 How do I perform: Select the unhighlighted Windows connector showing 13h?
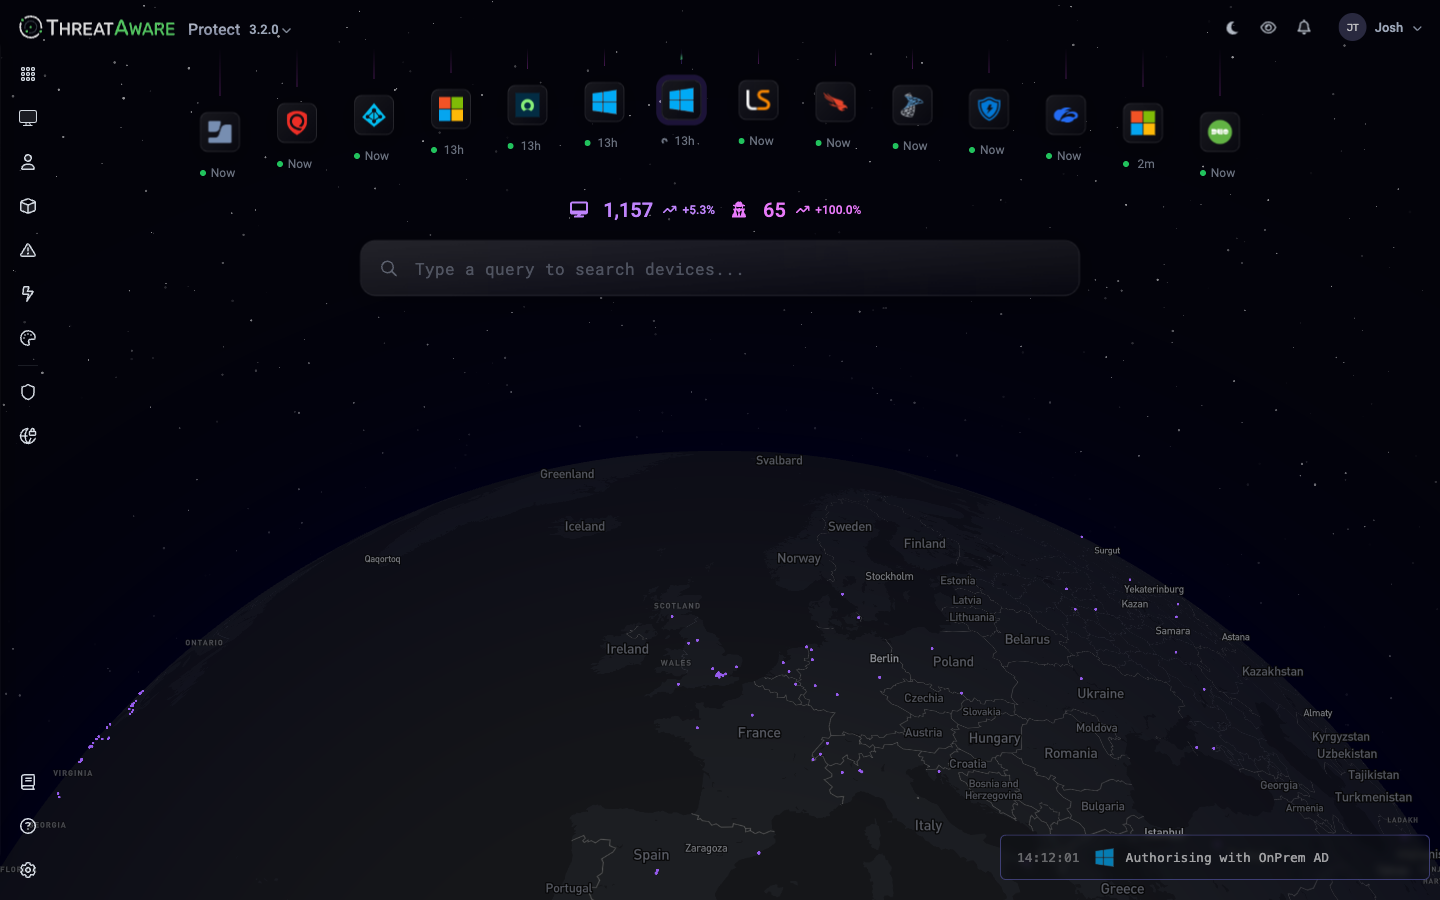pyautogui.click(x=604, y=102)
